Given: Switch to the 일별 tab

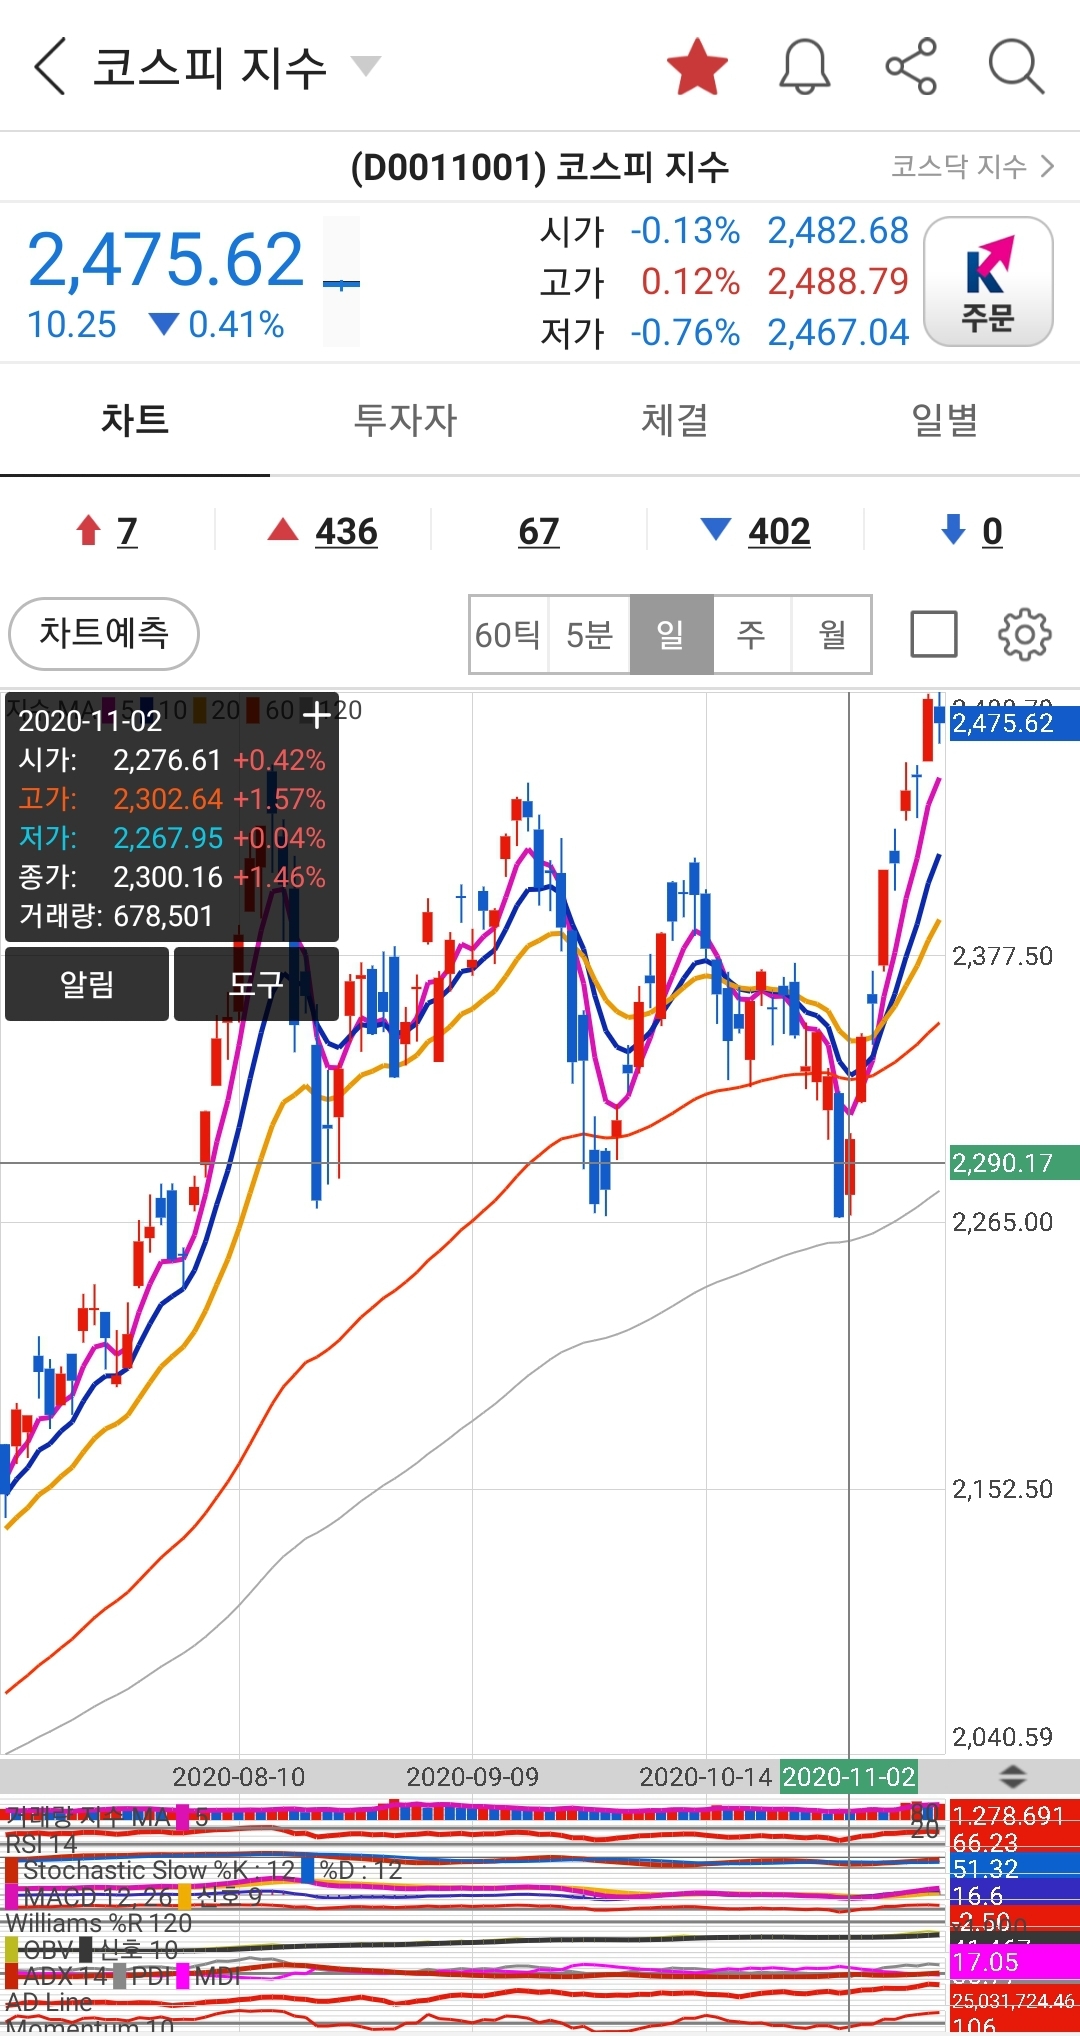Looking at the screenshot, I should tap(945, 420).
